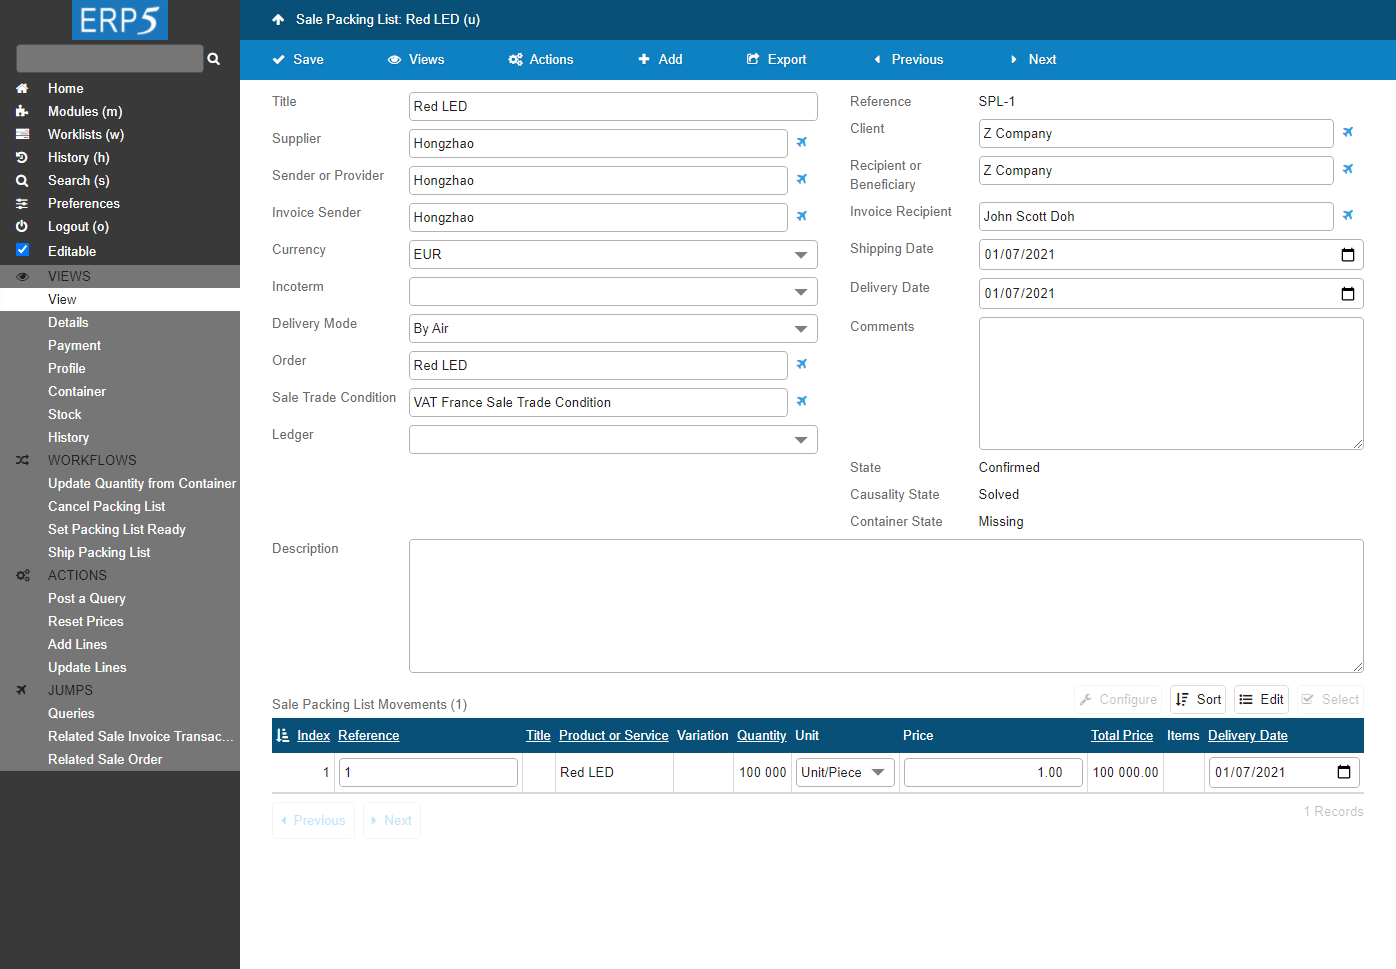Click the sort icon in the table header
The image size is (1396, 969).
pyautogui.click(x=282, y=735)
